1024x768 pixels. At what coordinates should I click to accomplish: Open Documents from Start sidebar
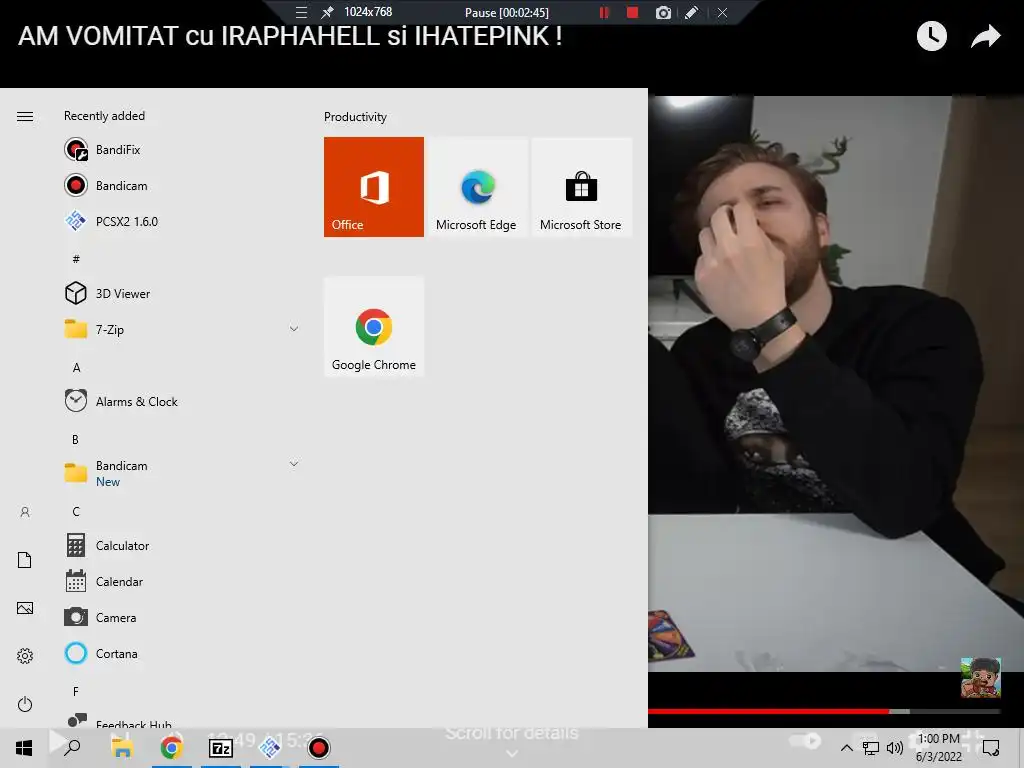(x=25, y=560)
